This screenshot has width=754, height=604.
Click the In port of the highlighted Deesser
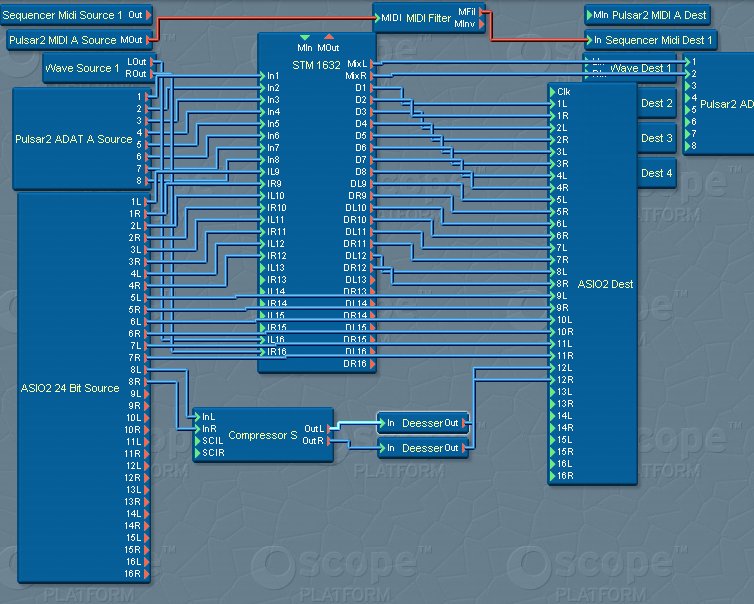point(383,423)
